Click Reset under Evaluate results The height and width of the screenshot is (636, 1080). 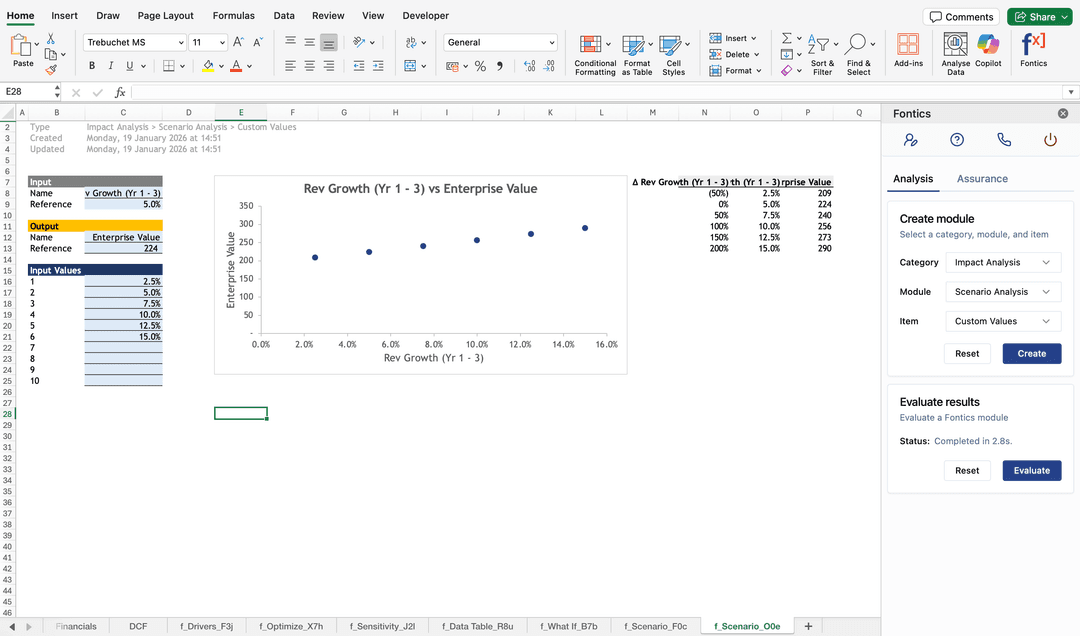tap(966, 471)
